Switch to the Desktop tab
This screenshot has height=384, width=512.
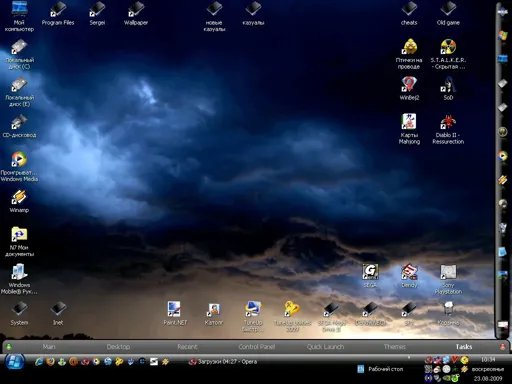tap(118, 347)
